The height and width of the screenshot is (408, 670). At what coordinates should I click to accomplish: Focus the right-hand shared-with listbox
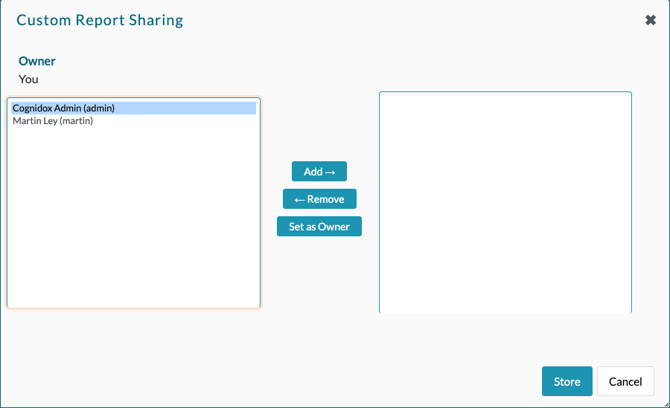click(505, 202)
